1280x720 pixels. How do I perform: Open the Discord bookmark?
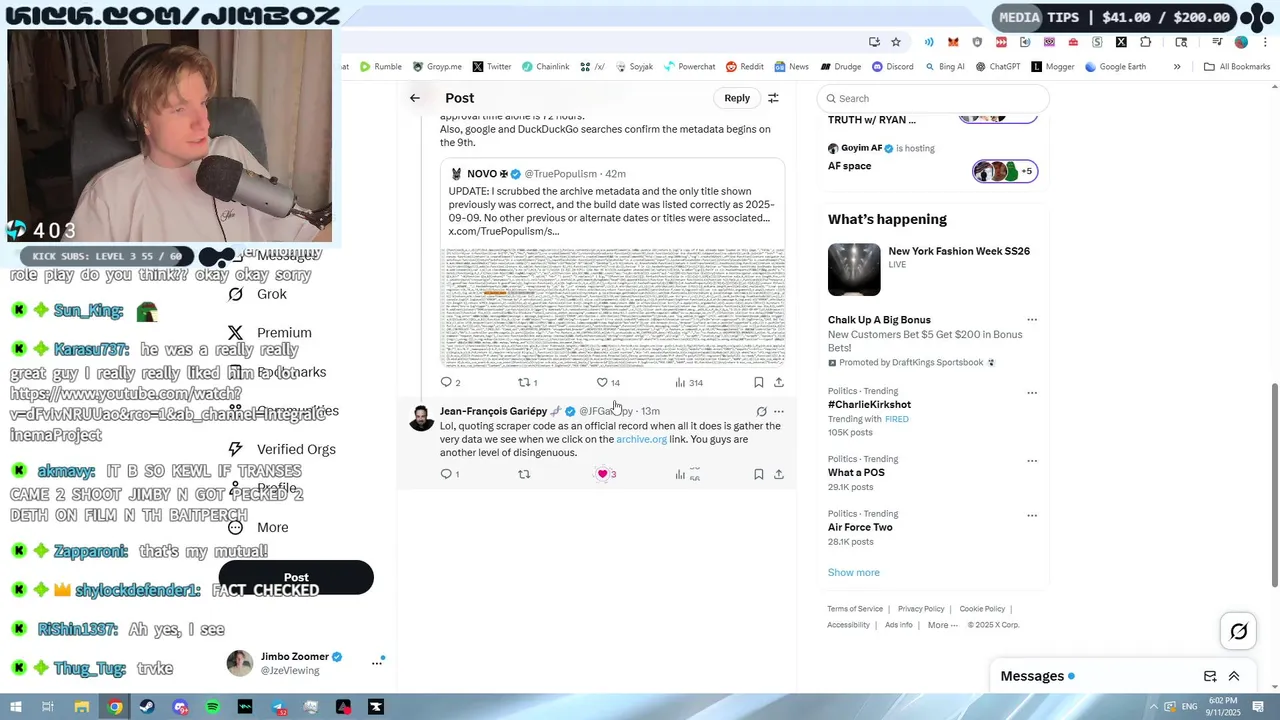click(892, 67)
